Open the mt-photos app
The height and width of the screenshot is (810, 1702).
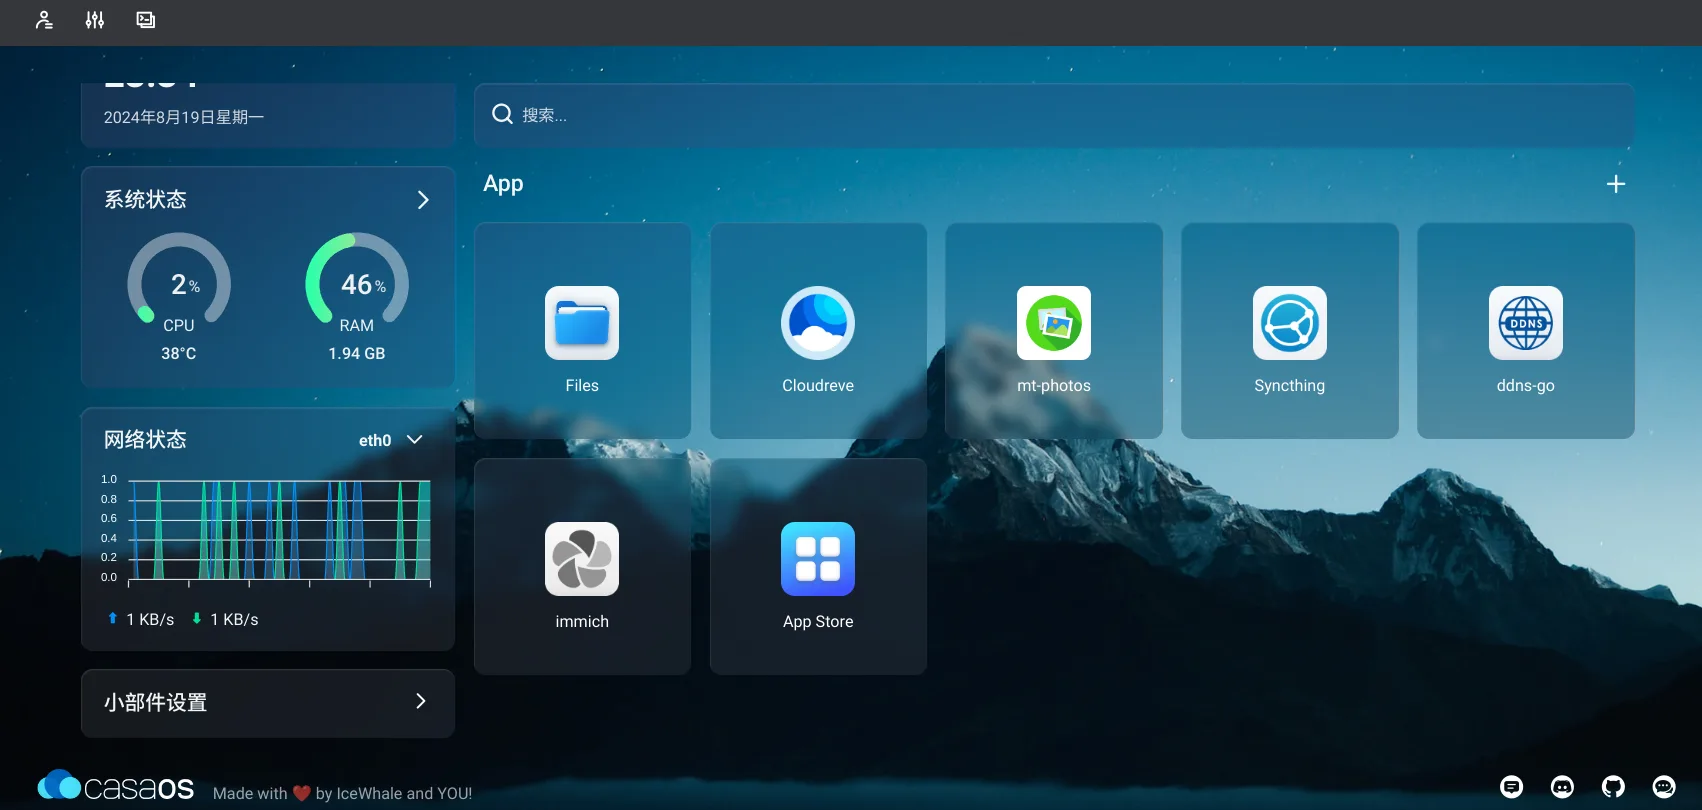coord(1054,331)
